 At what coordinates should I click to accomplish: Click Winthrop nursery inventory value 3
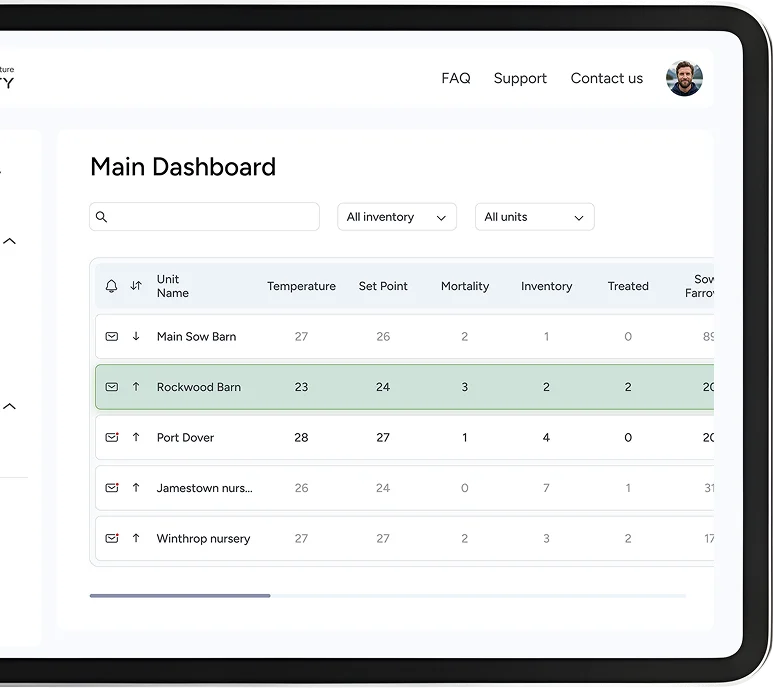546,538
